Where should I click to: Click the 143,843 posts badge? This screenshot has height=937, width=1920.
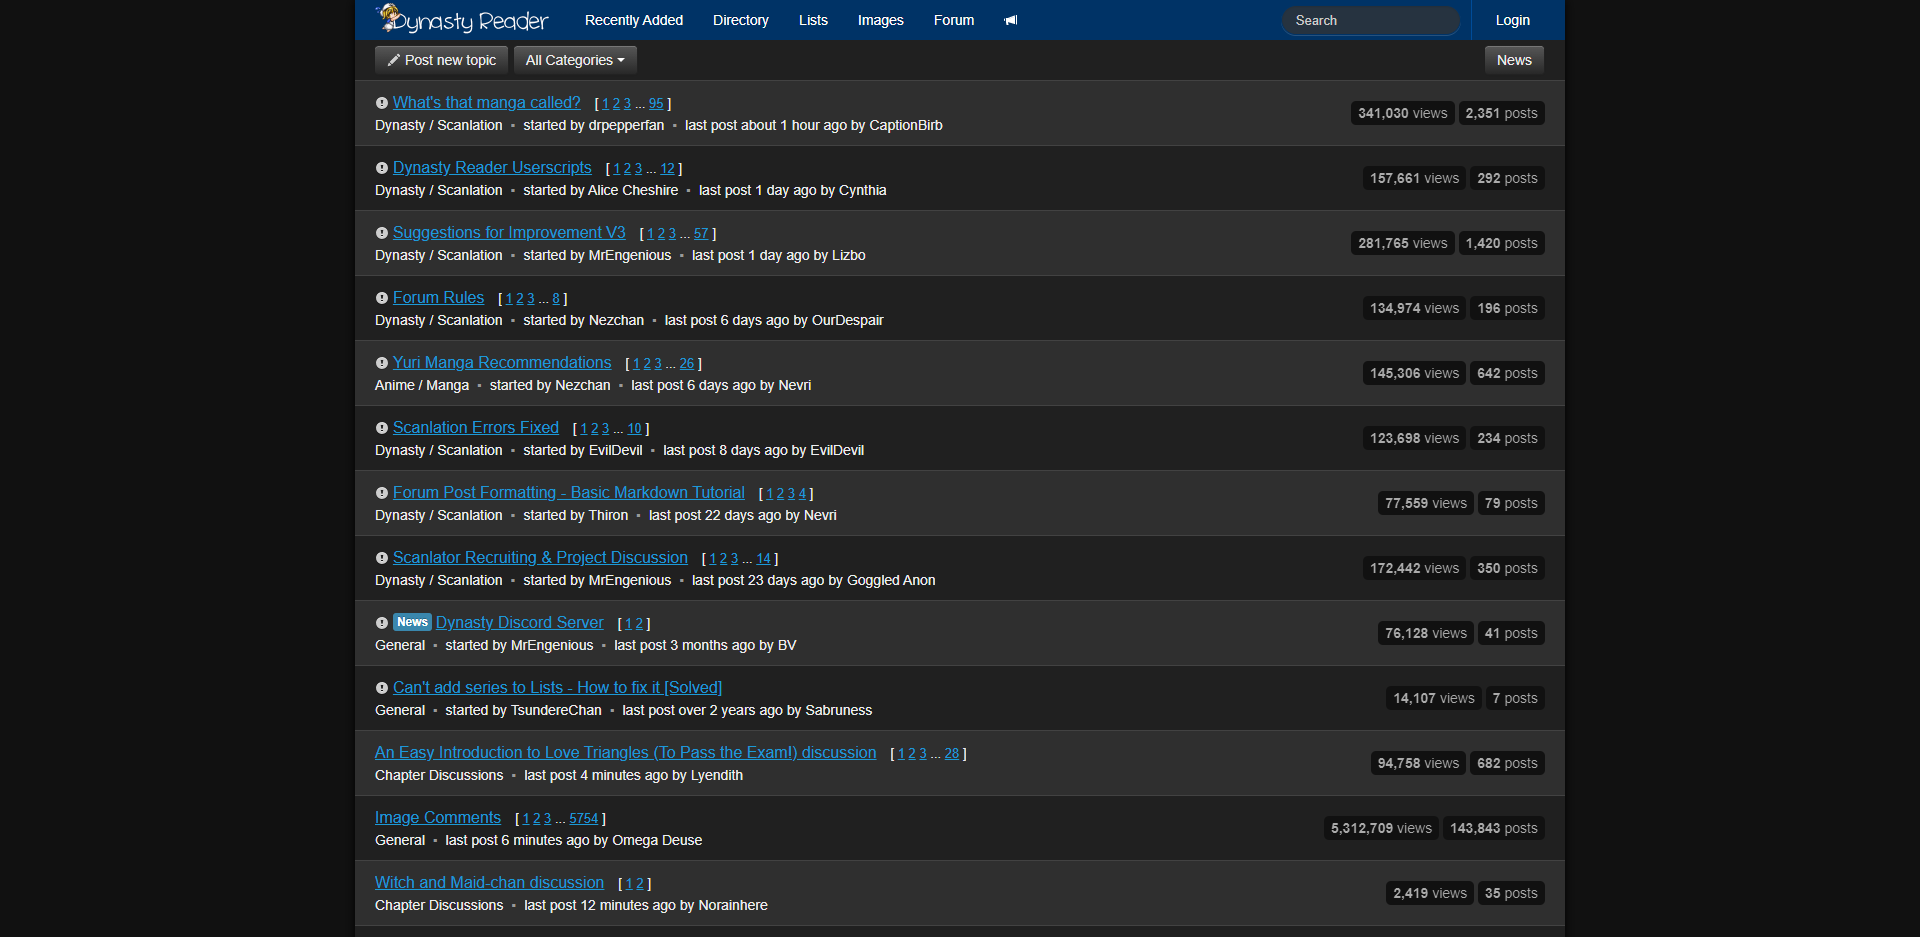pos(1494,828)
